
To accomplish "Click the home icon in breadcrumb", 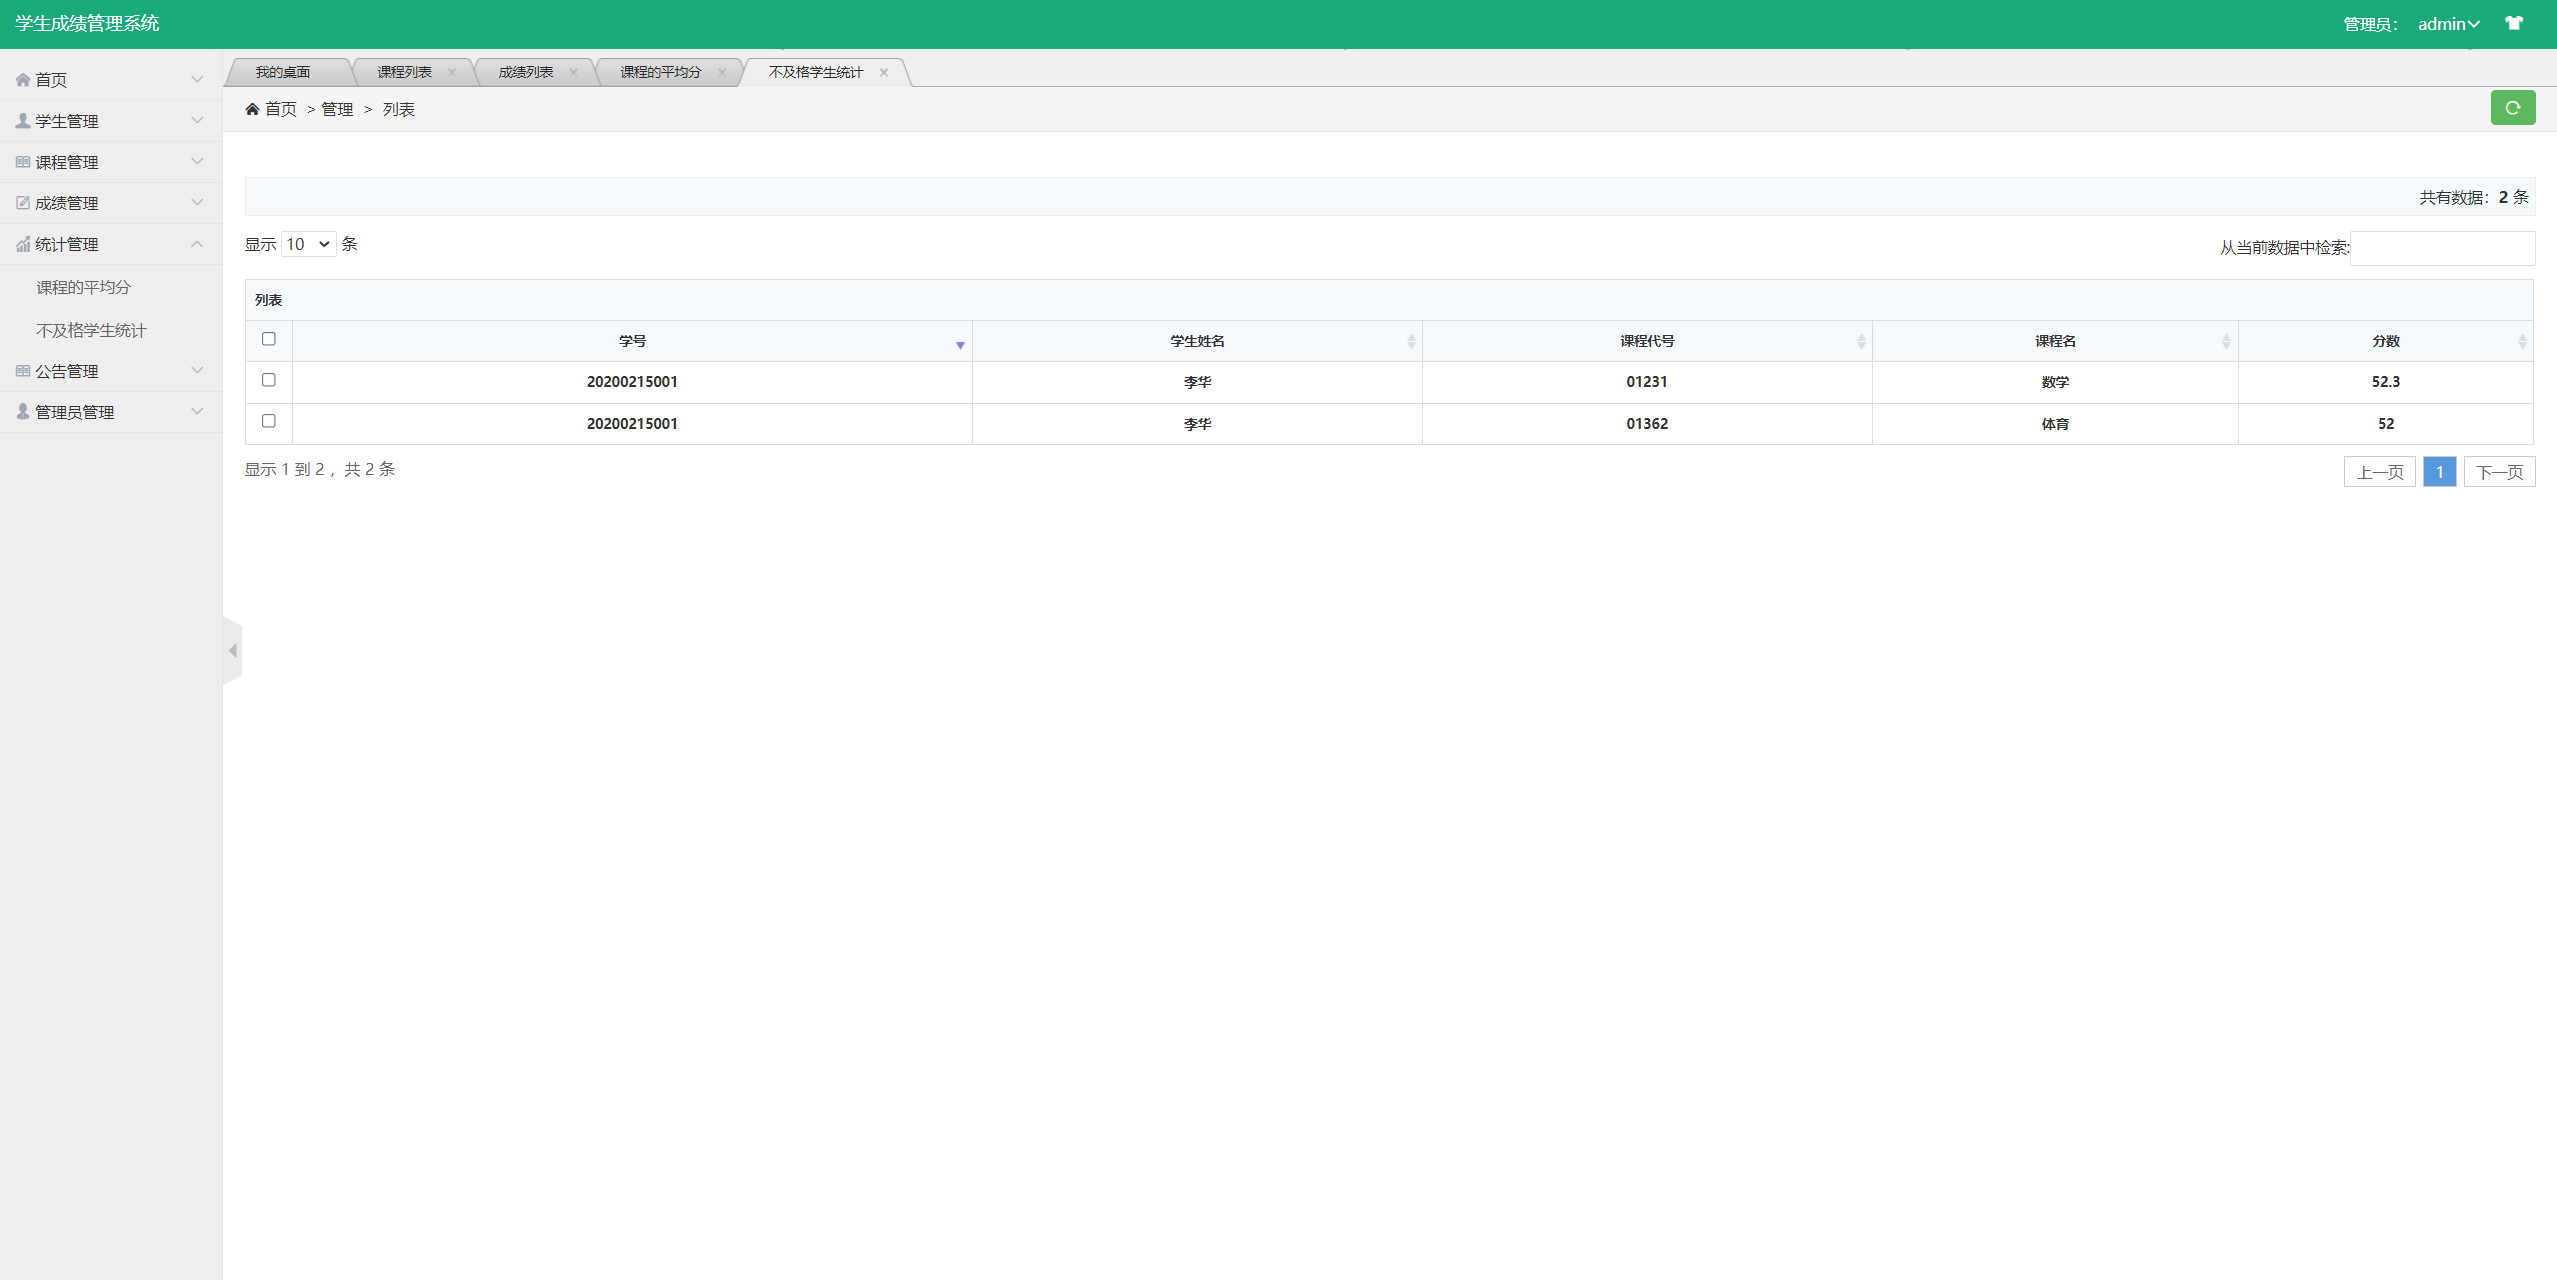I will (x=252, y=109).
